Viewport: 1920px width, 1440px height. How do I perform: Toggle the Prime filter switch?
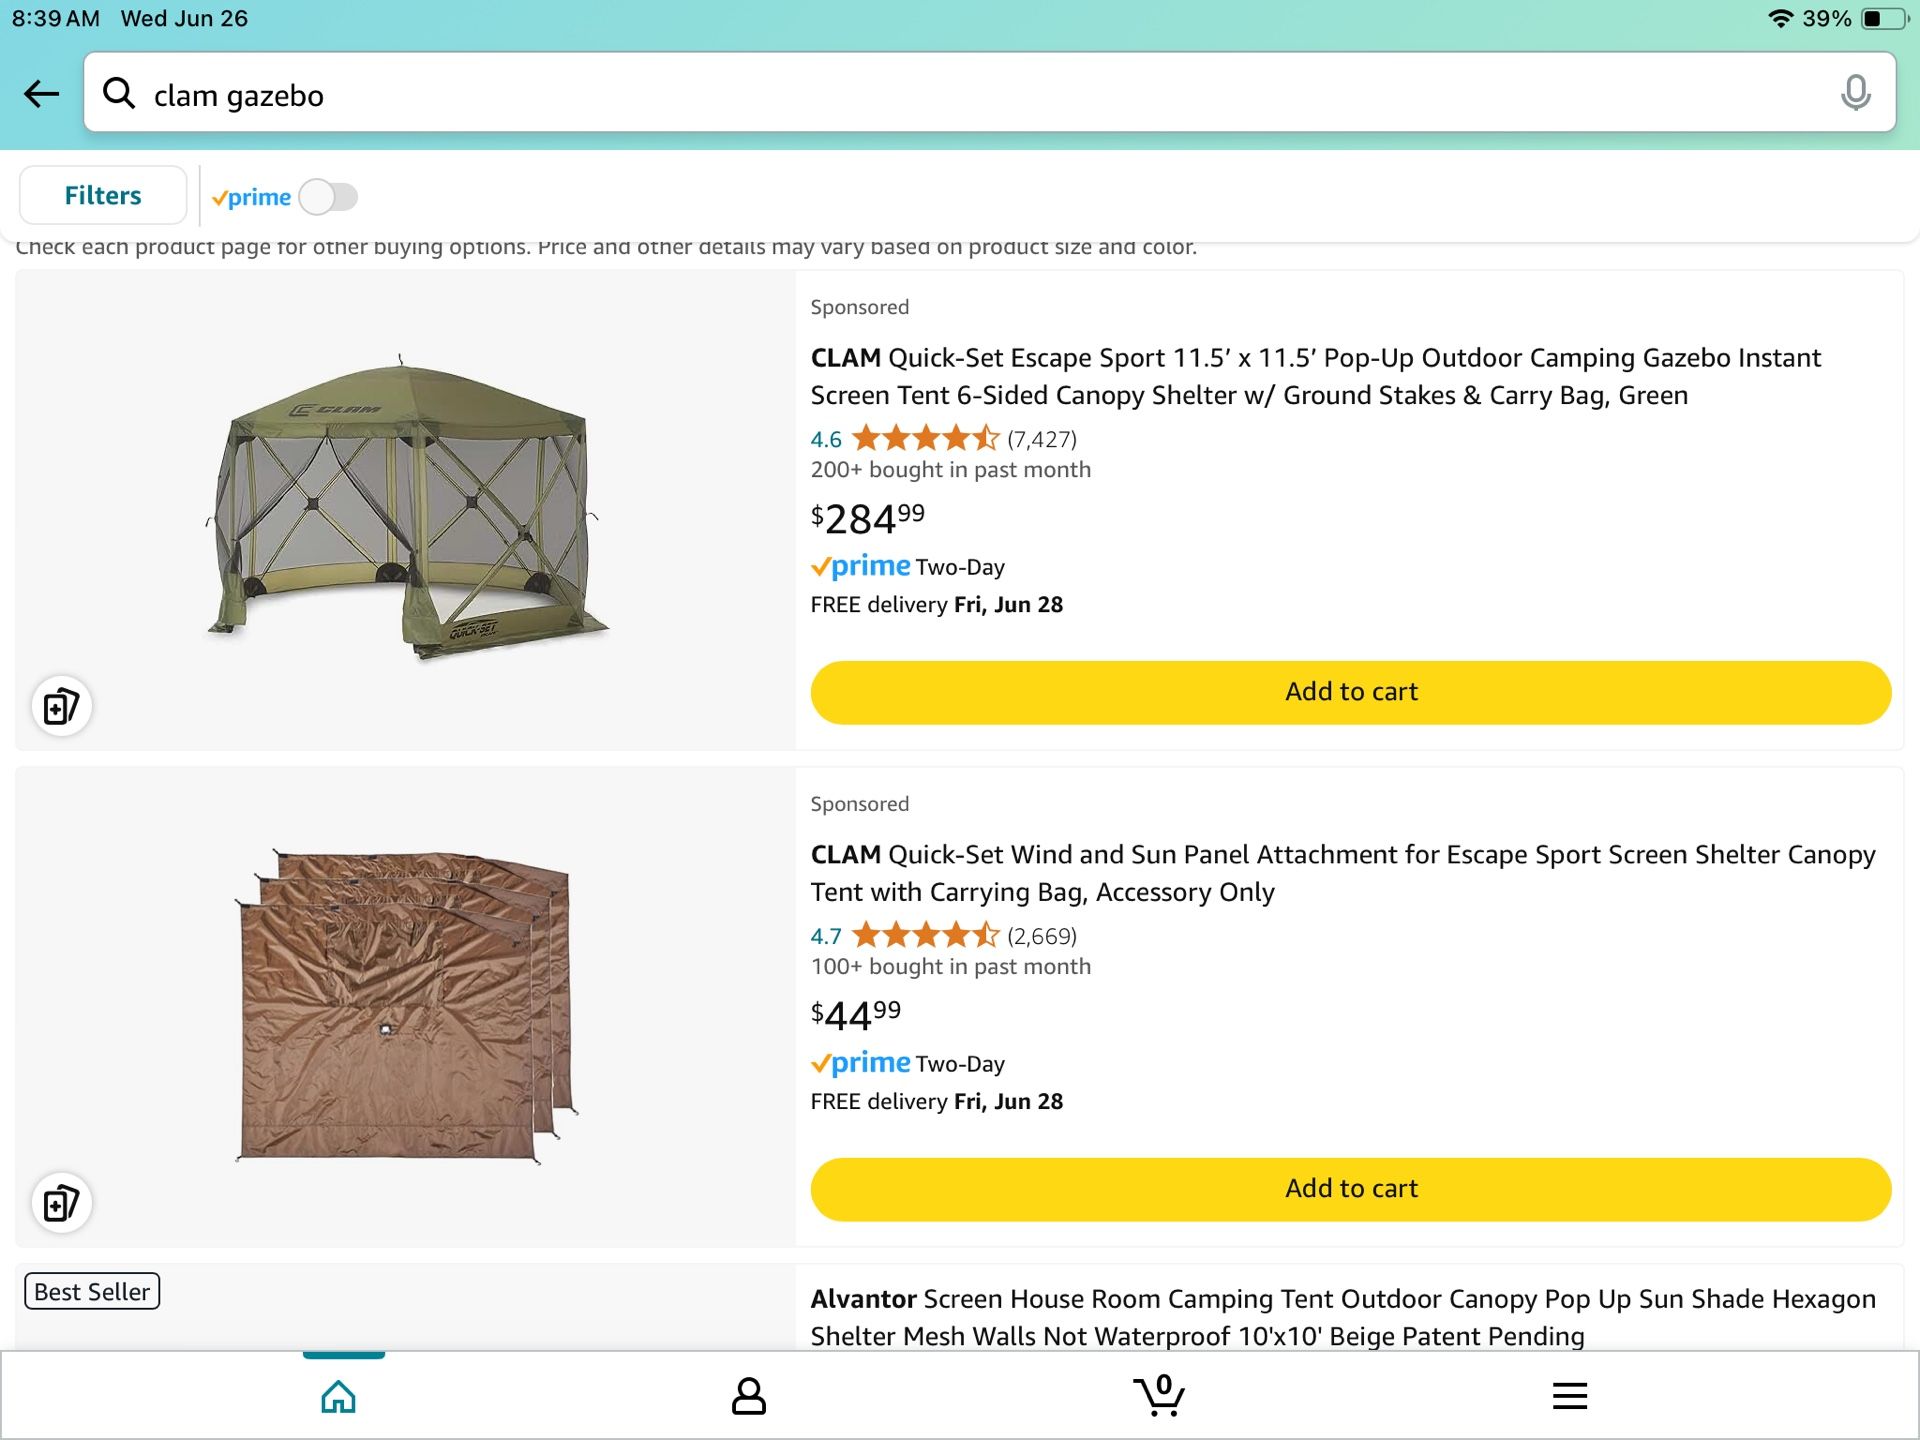coord(328,197)
